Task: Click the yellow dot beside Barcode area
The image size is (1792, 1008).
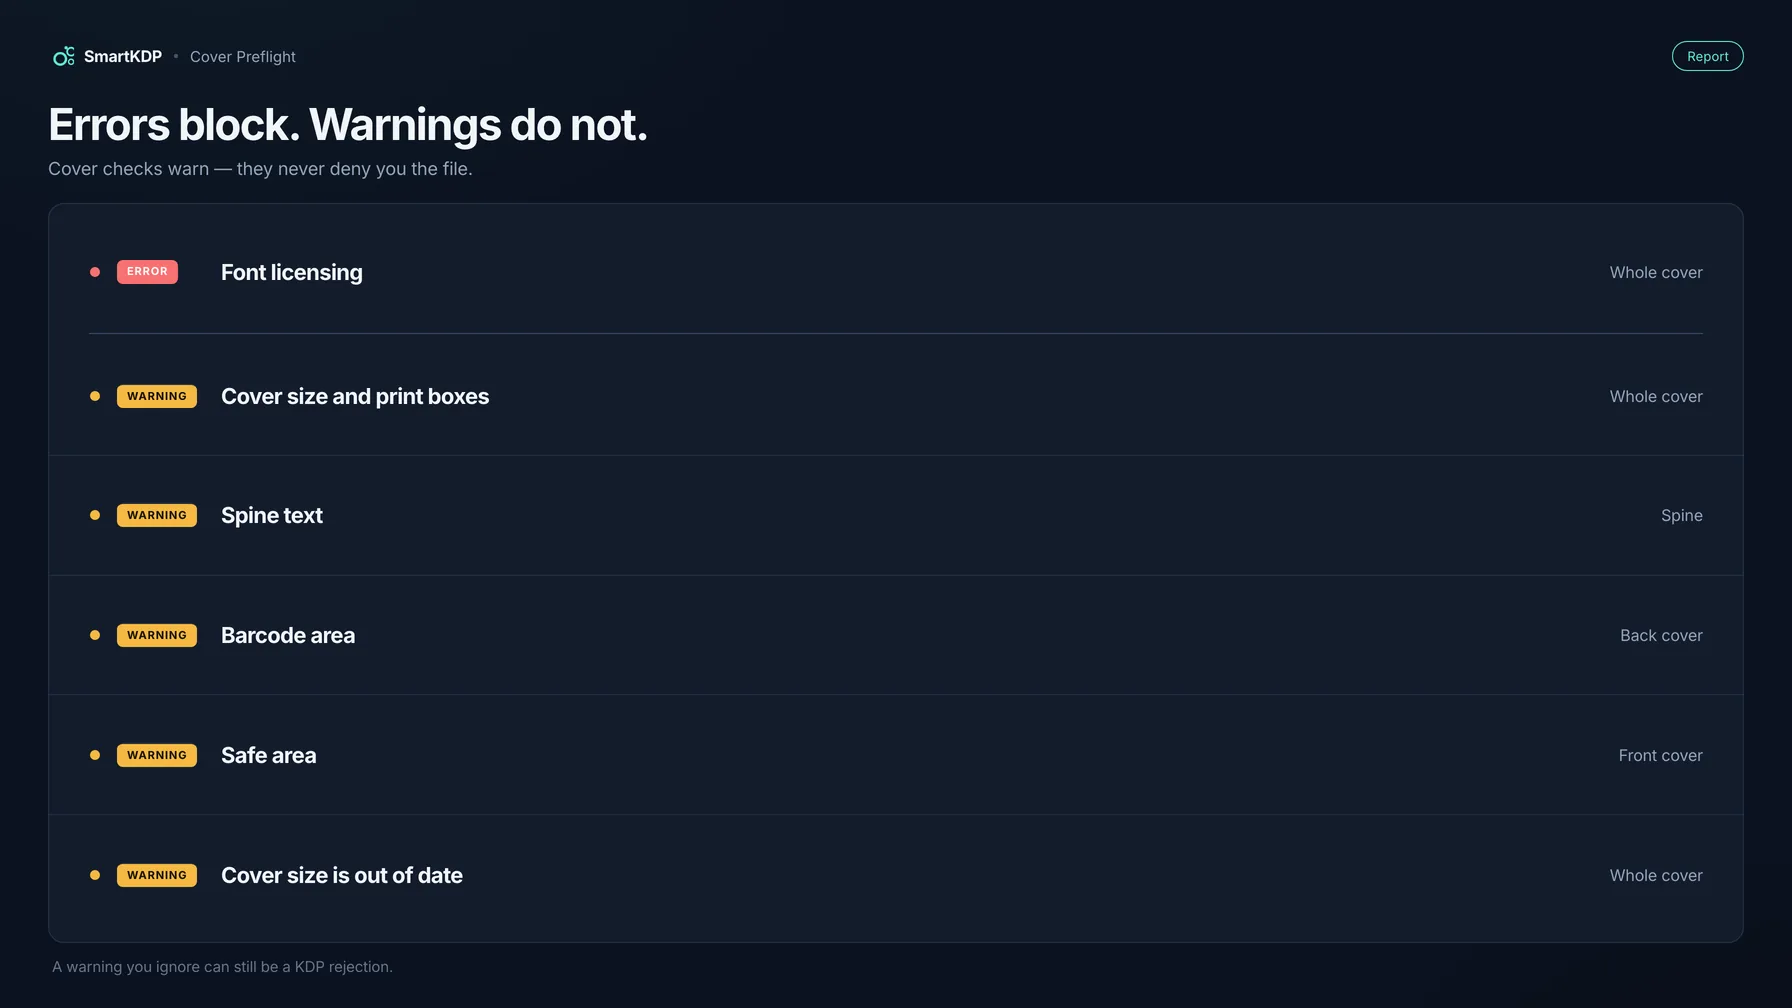Action: (x=95, y=635)
